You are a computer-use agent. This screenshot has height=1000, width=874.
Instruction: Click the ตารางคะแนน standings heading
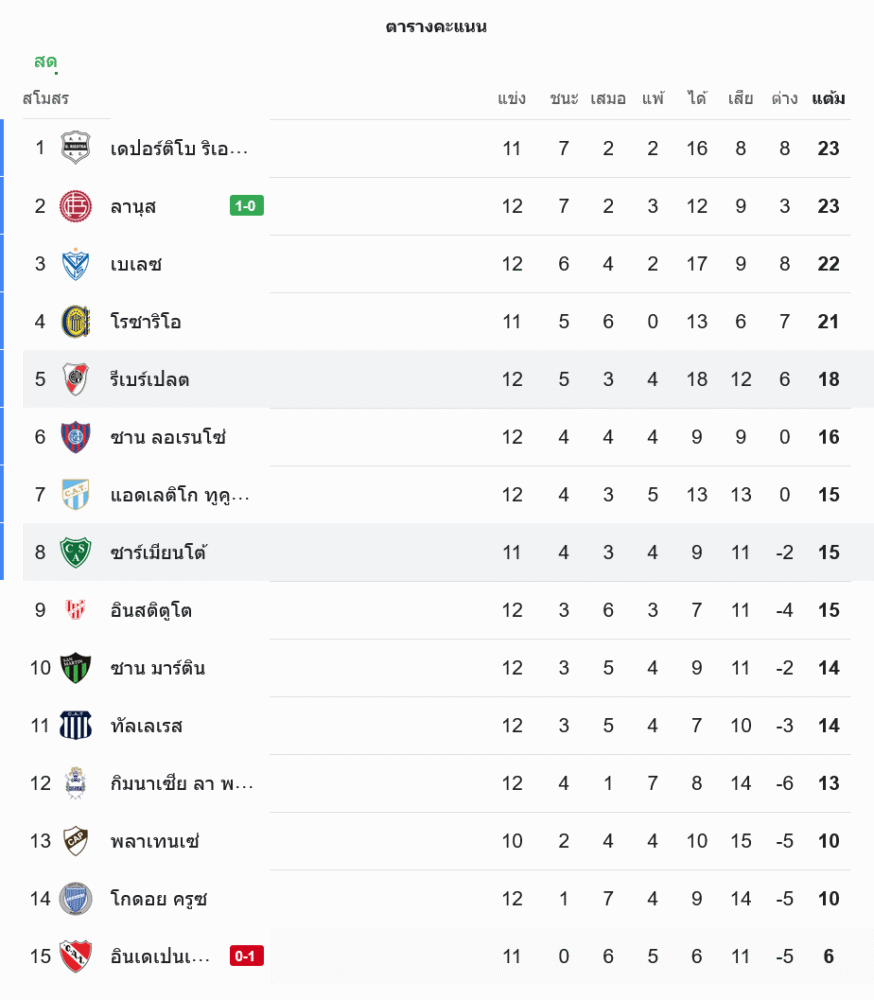pyautogui.click(x=436, y=27)
